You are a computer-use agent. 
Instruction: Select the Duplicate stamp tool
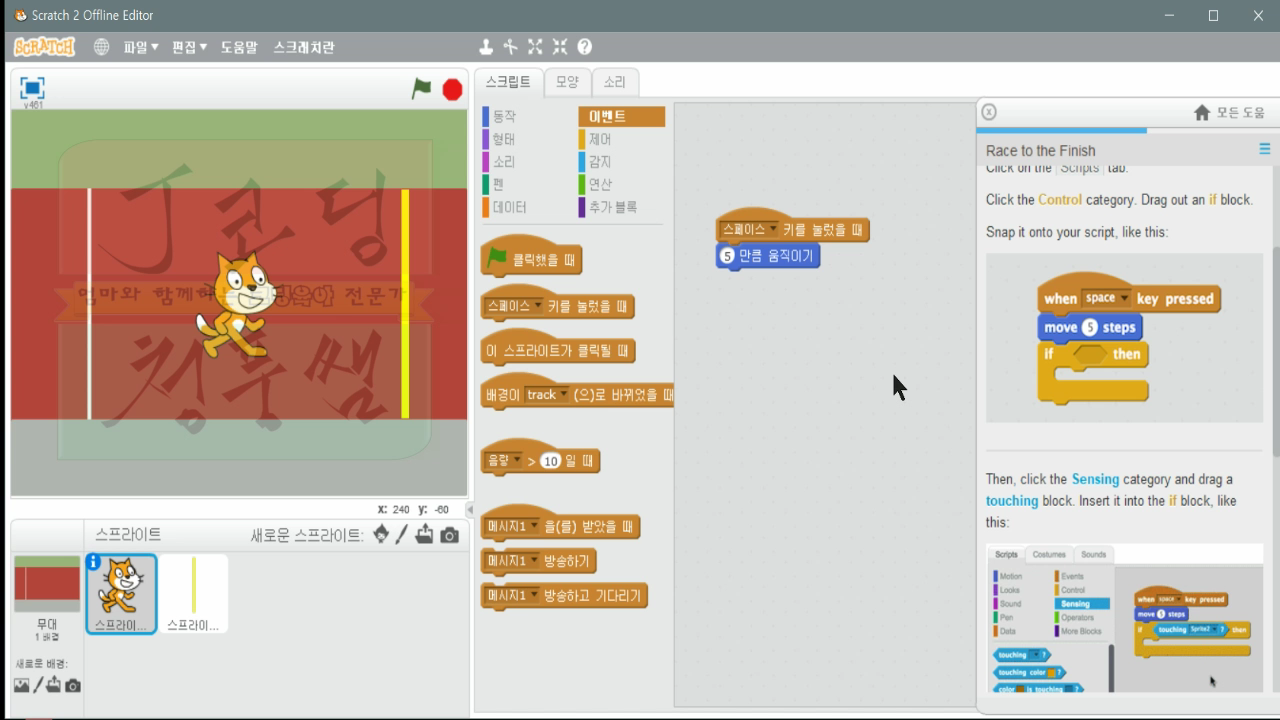tap(486, 47)
